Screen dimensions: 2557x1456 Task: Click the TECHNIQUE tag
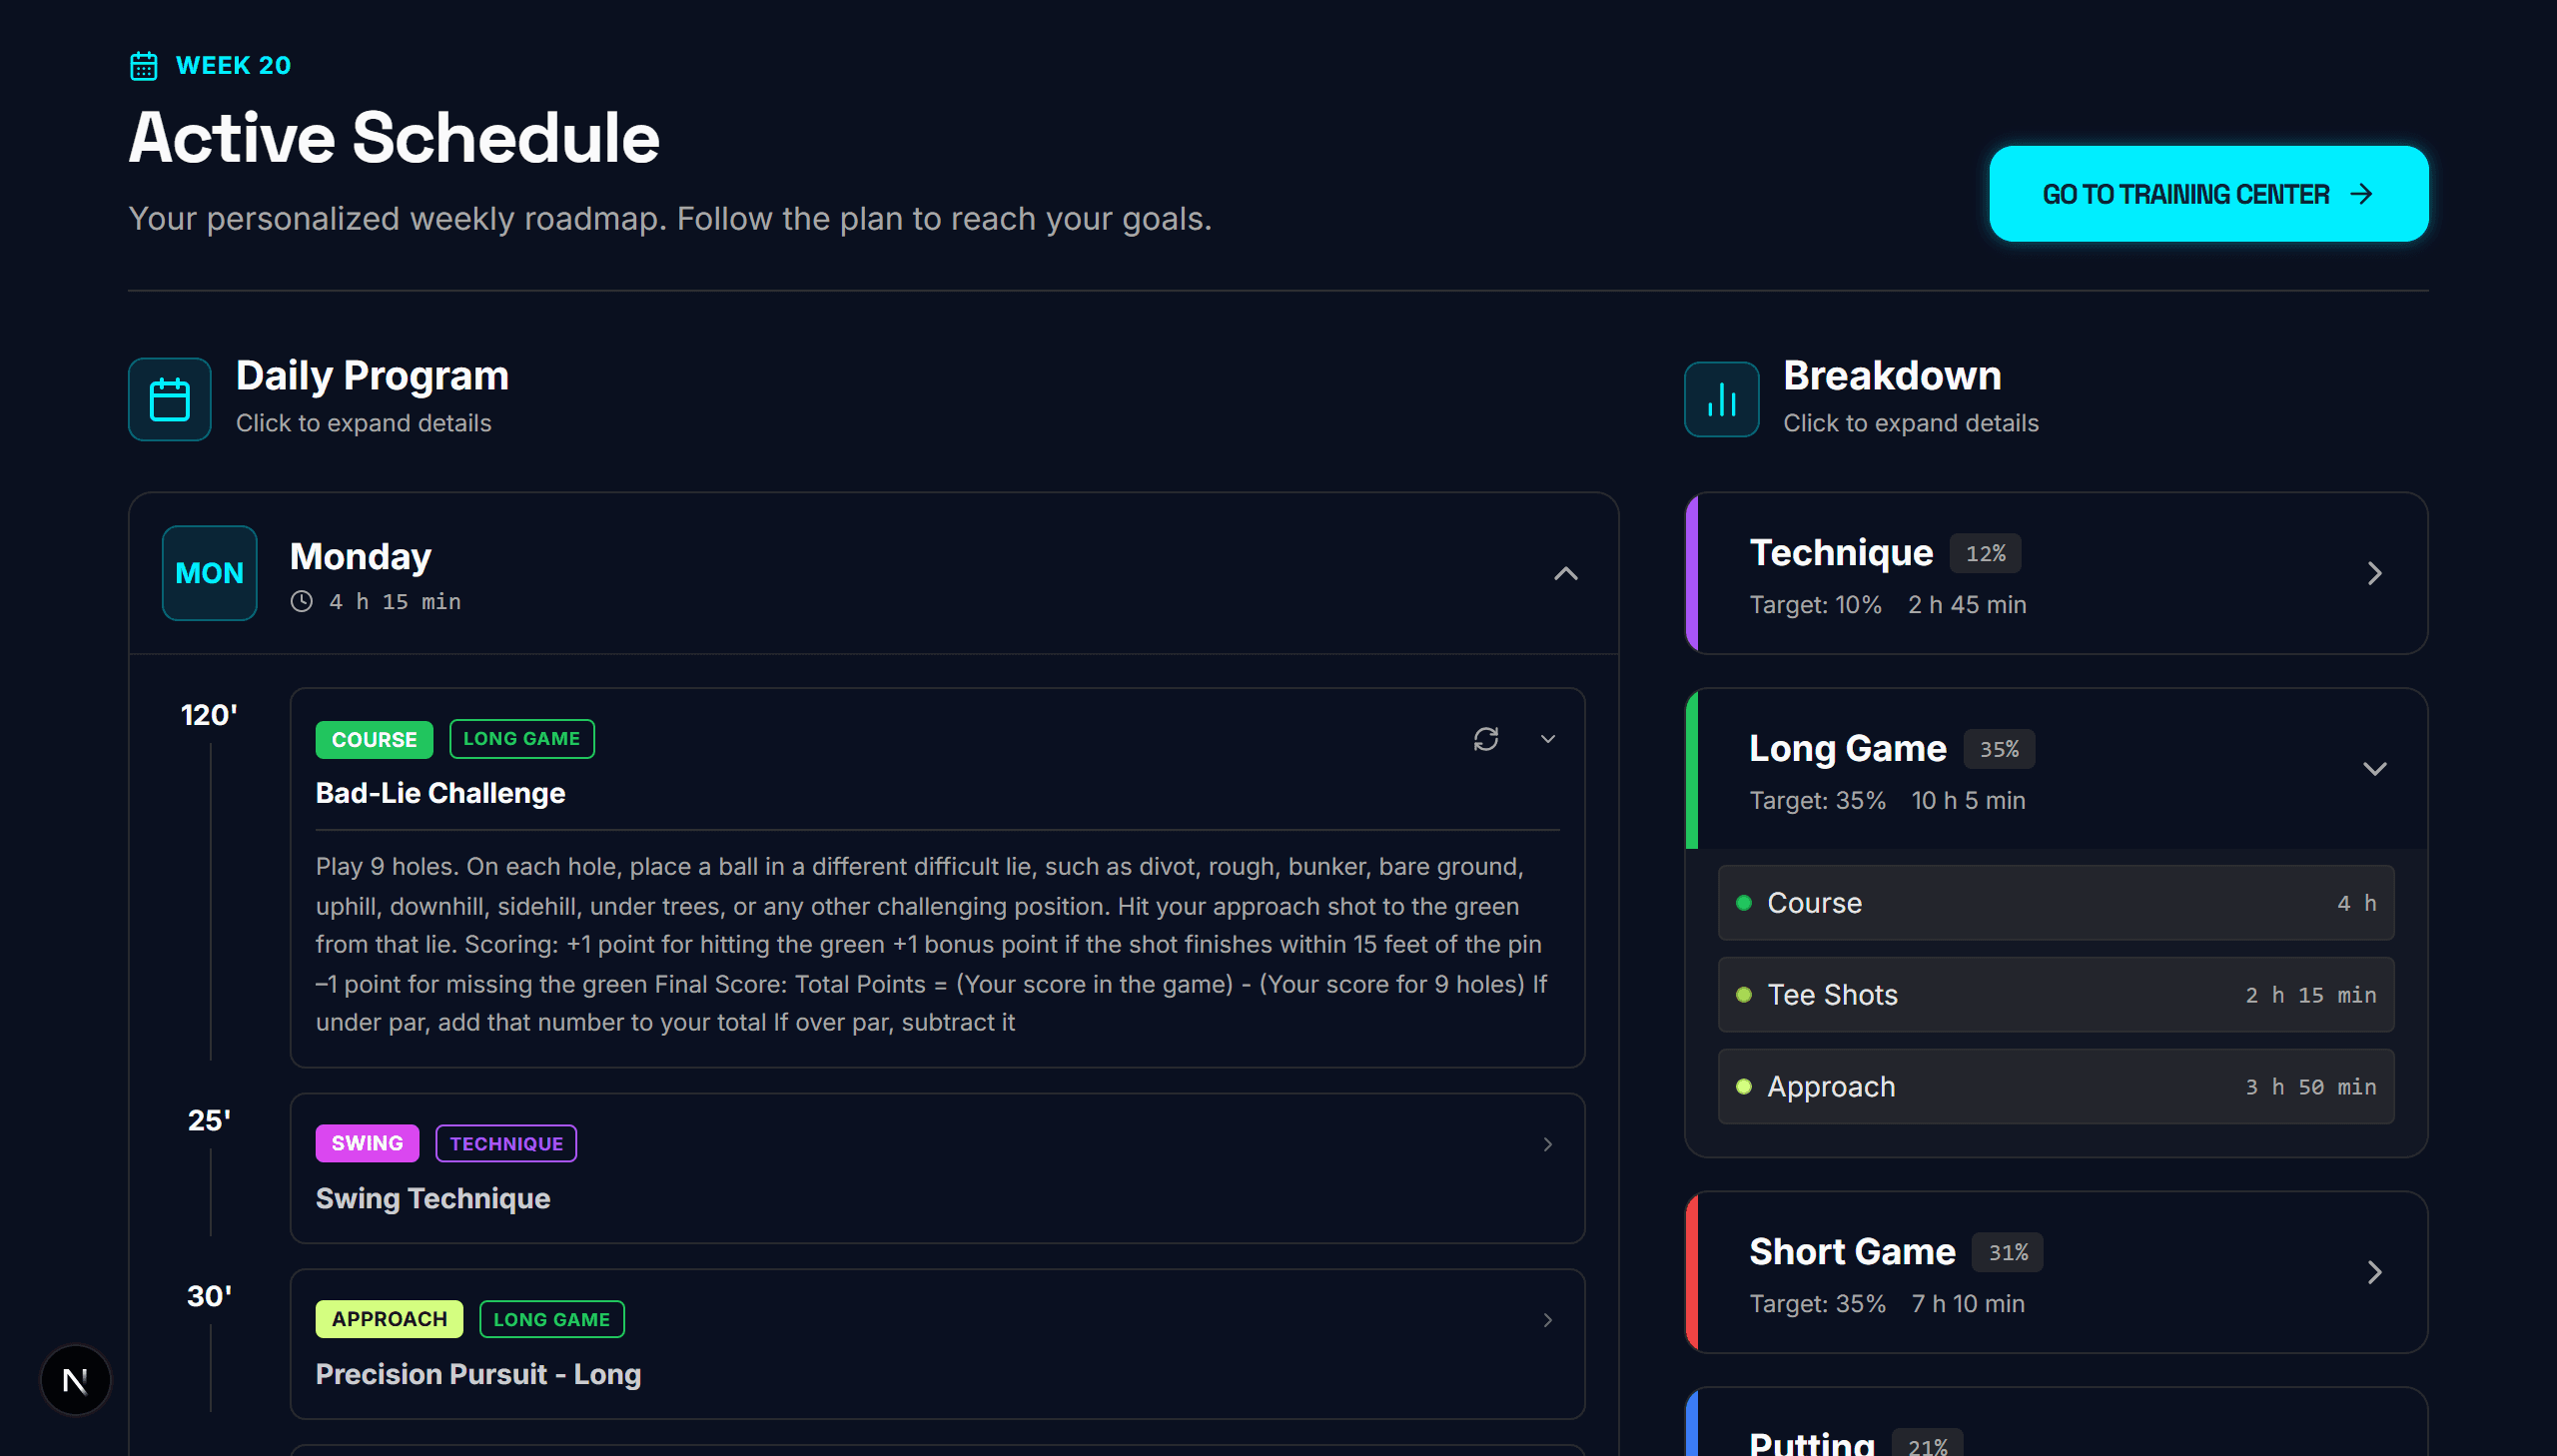pyautogui.click(x=506, y=1143)
